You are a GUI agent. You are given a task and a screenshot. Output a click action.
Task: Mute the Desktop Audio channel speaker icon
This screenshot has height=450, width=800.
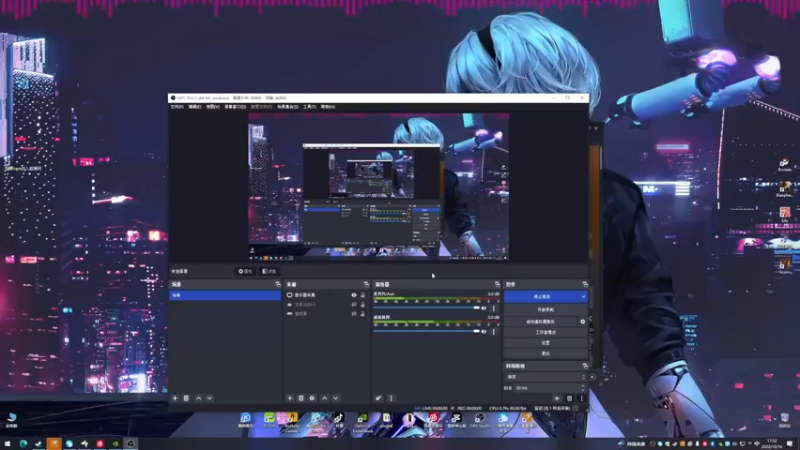(x=484, y=332)
